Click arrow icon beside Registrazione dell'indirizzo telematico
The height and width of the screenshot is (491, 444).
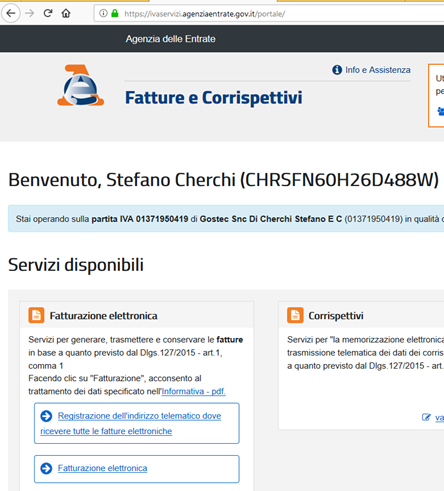tap(46, 416)
